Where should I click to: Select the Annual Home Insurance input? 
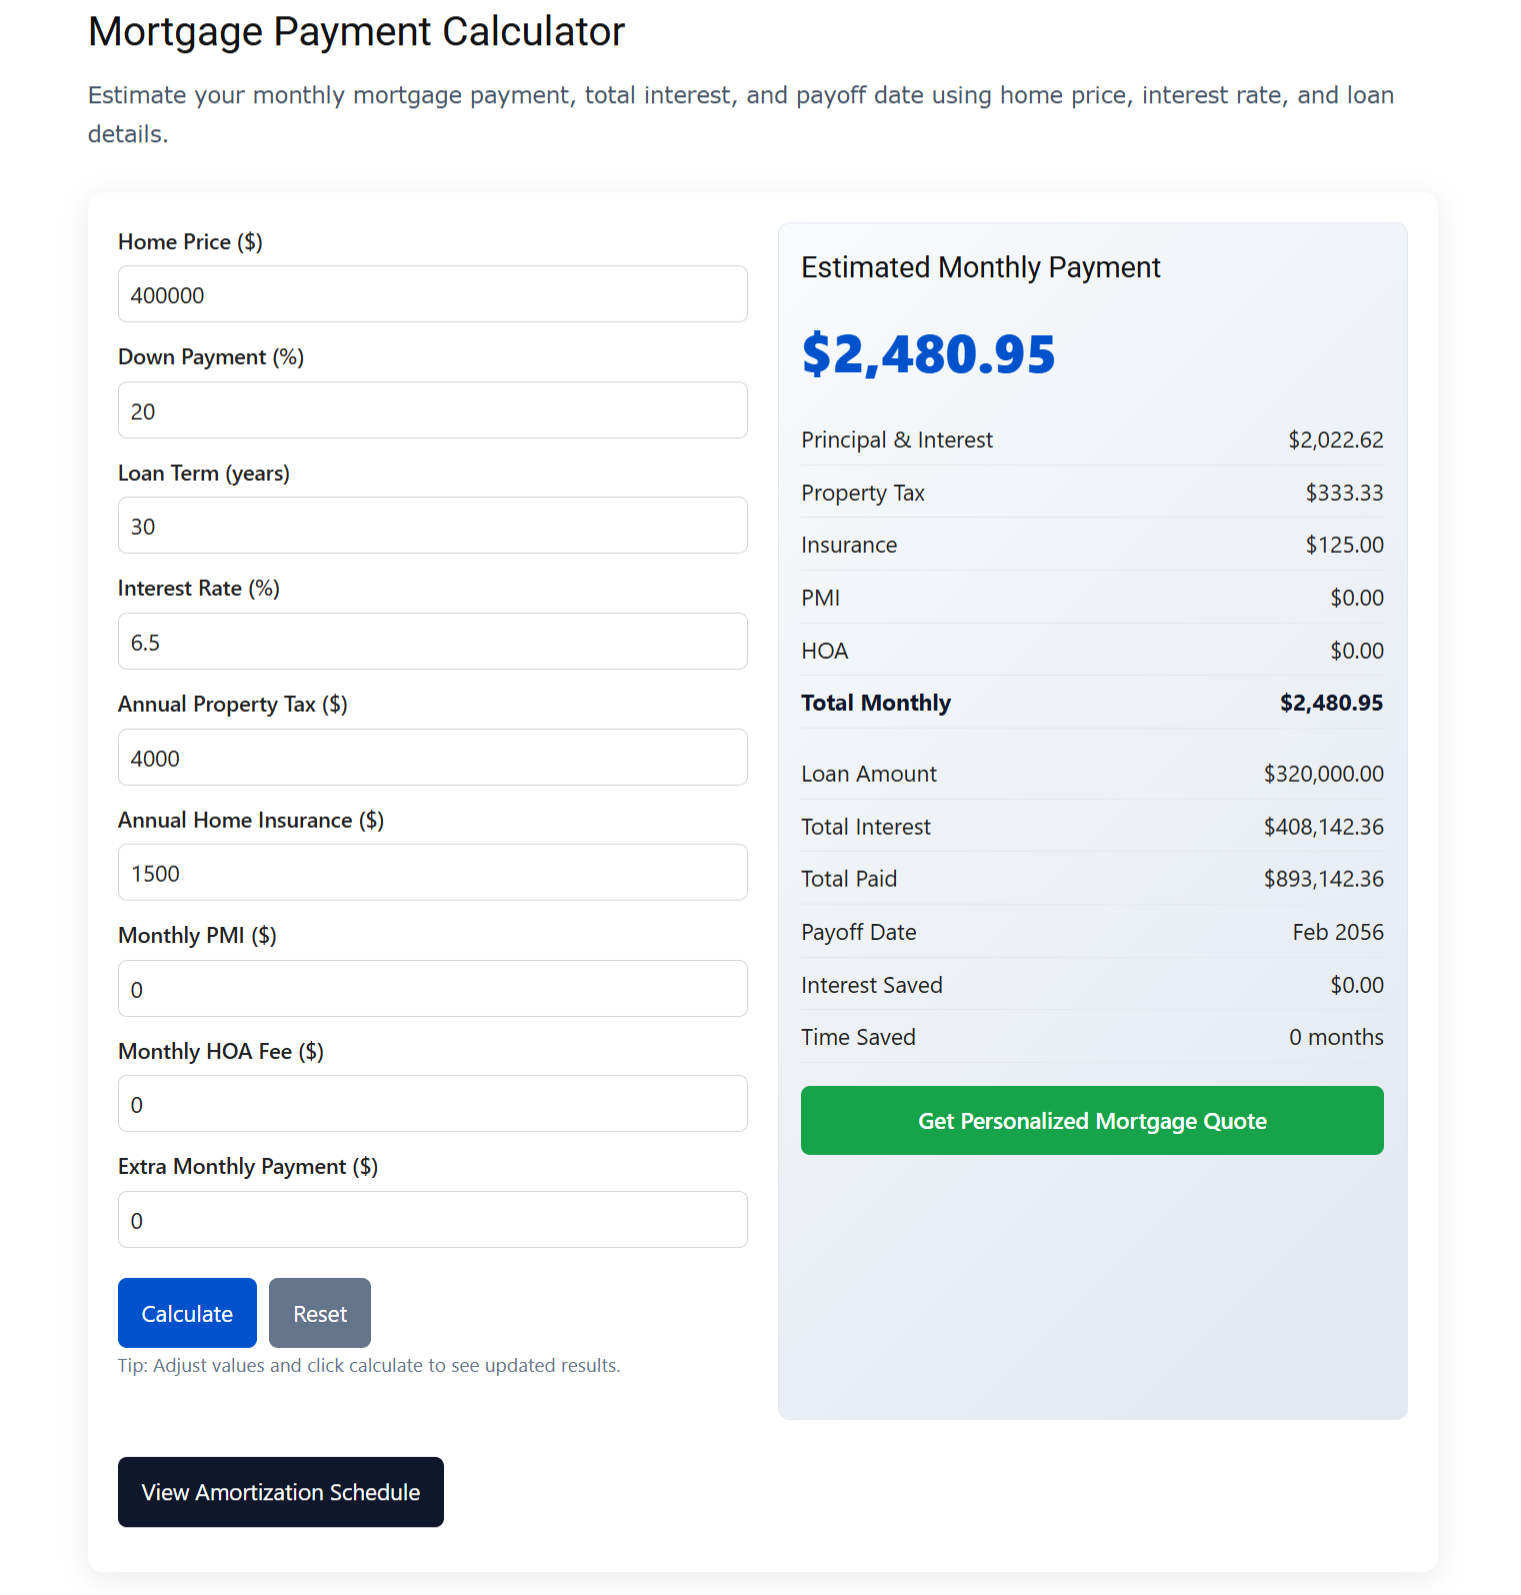(432, 872)
